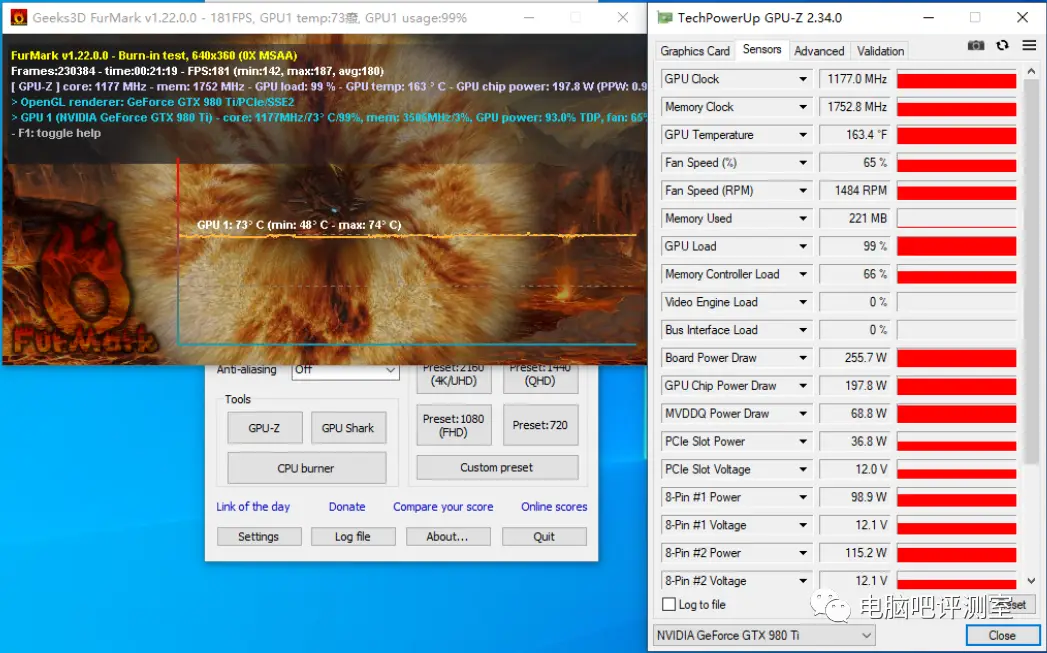This screenshot has height=653, width=1047.
Task: Open the Memory Clock sensor dropdown
Action: point(803,107)
